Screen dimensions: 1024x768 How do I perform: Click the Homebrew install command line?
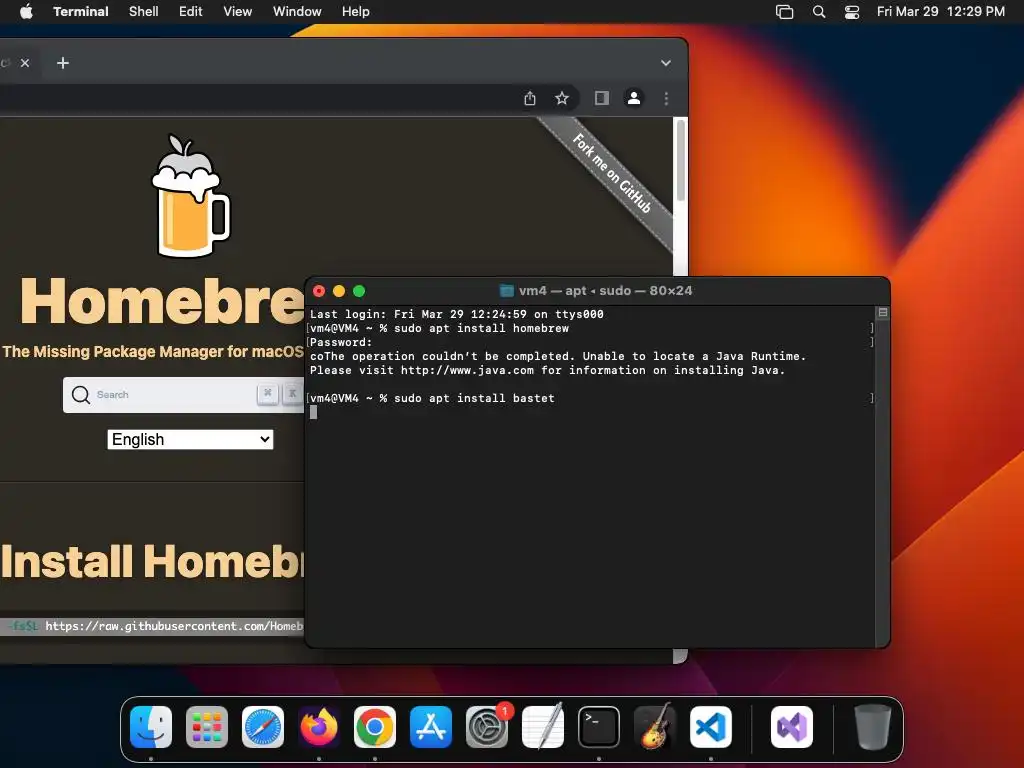[152, 626]
